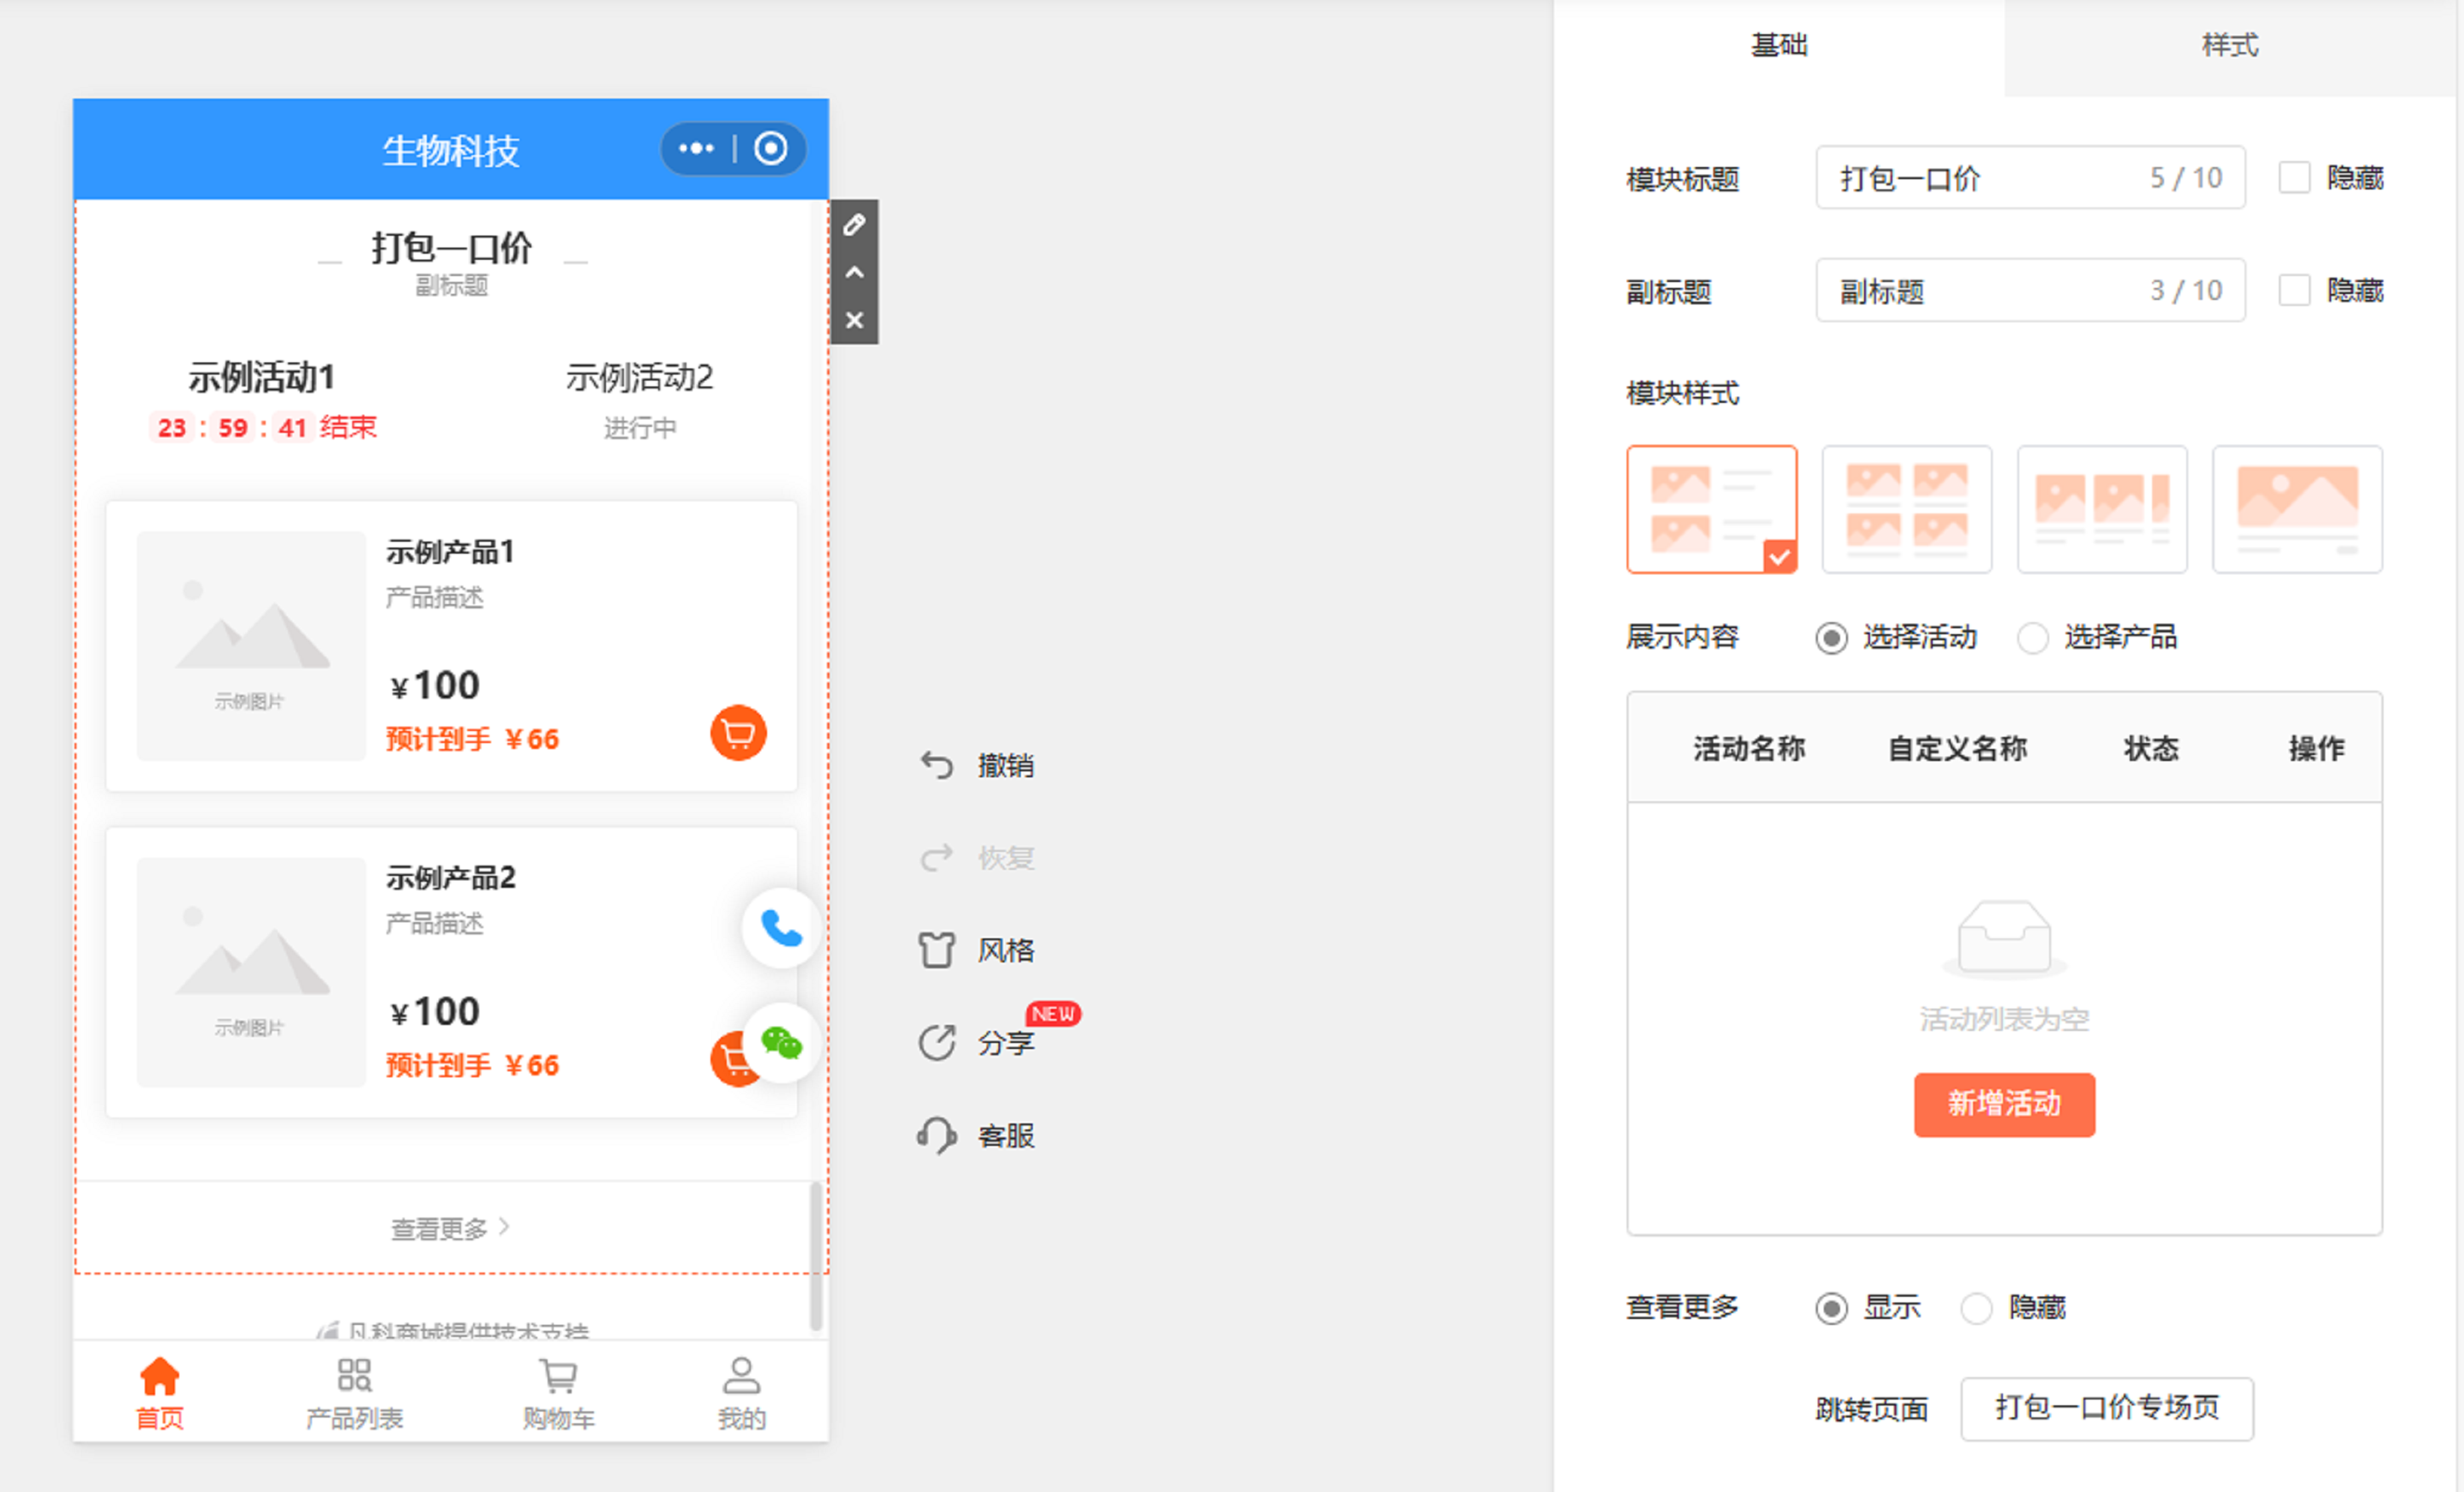The width and height of the screenshot is (2464, 1492).
Task: Check 隐藏 box for 模块标题
Action: click(2294, 178)
